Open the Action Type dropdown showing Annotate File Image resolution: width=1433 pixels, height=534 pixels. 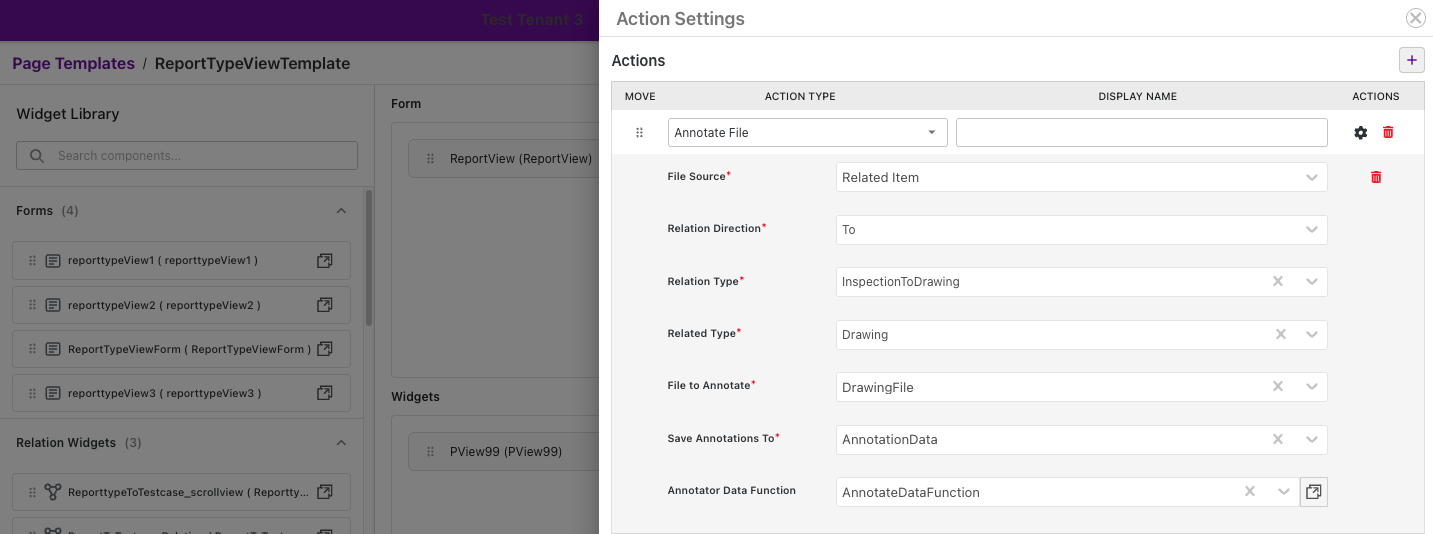807,133
